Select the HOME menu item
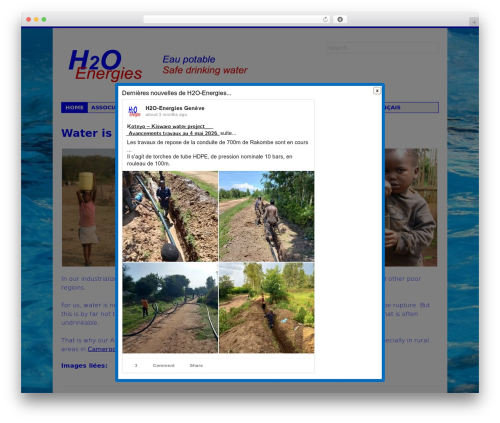This screenshot has height=423, width=500. click(74, 108)
